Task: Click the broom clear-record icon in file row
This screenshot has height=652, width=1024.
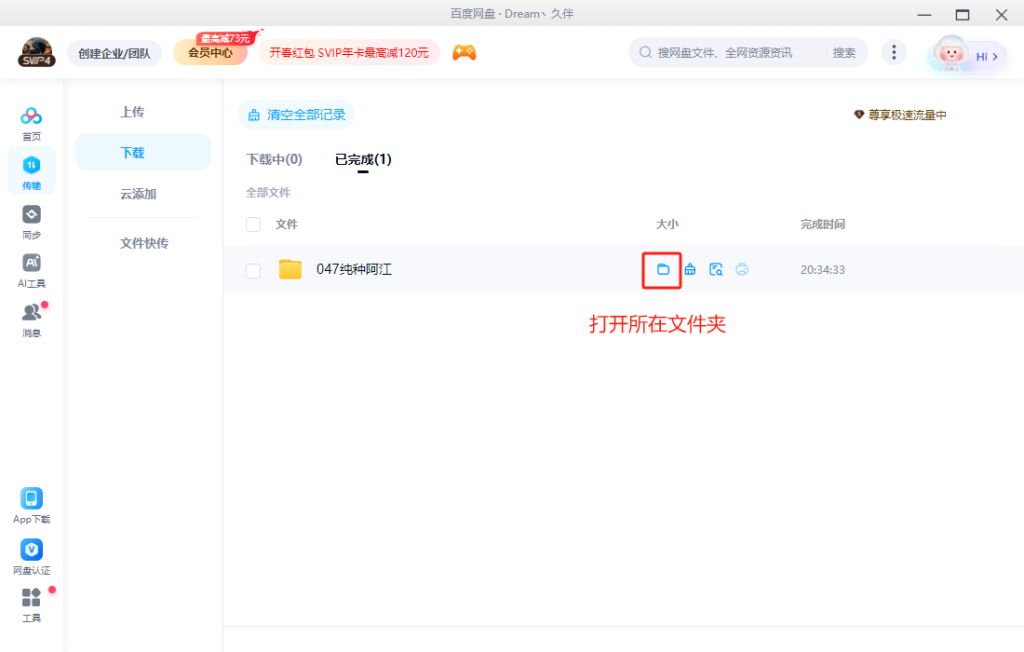Action: pos(690,269)
